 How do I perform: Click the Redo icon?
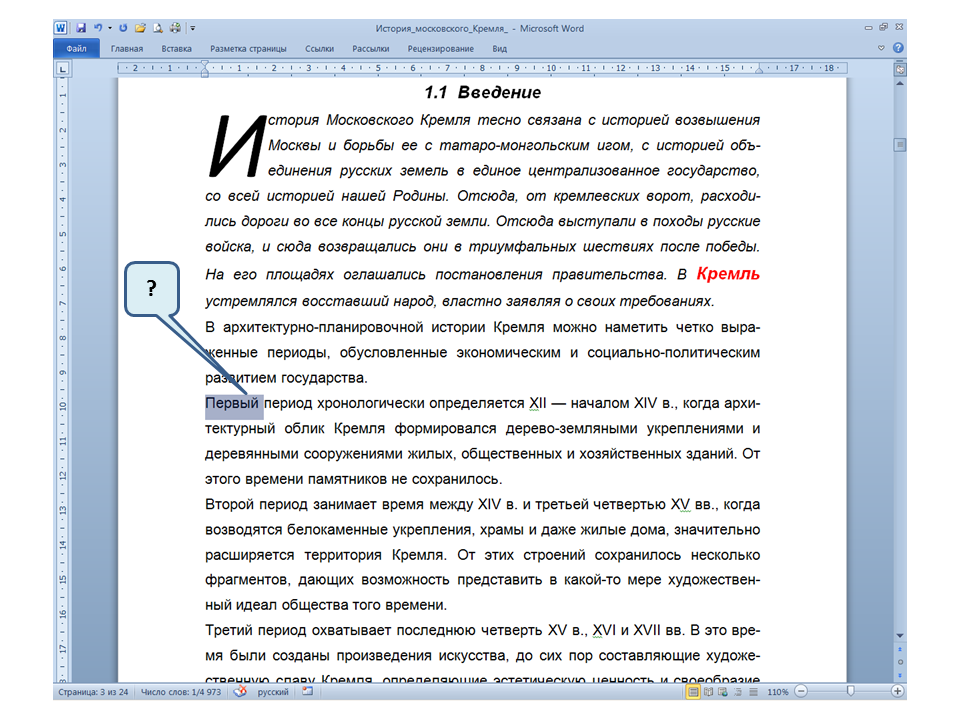coord(123,29)
